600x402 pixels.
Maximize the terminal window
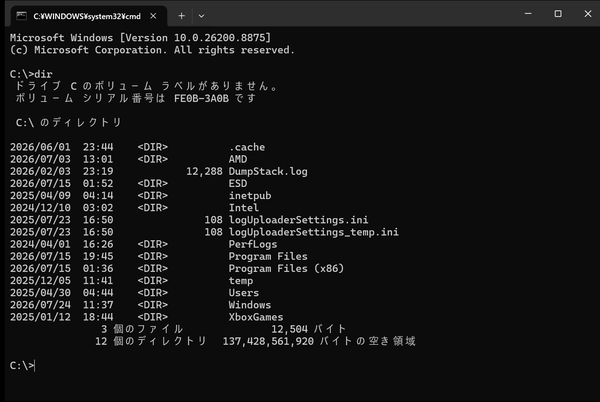click(558, 13)
